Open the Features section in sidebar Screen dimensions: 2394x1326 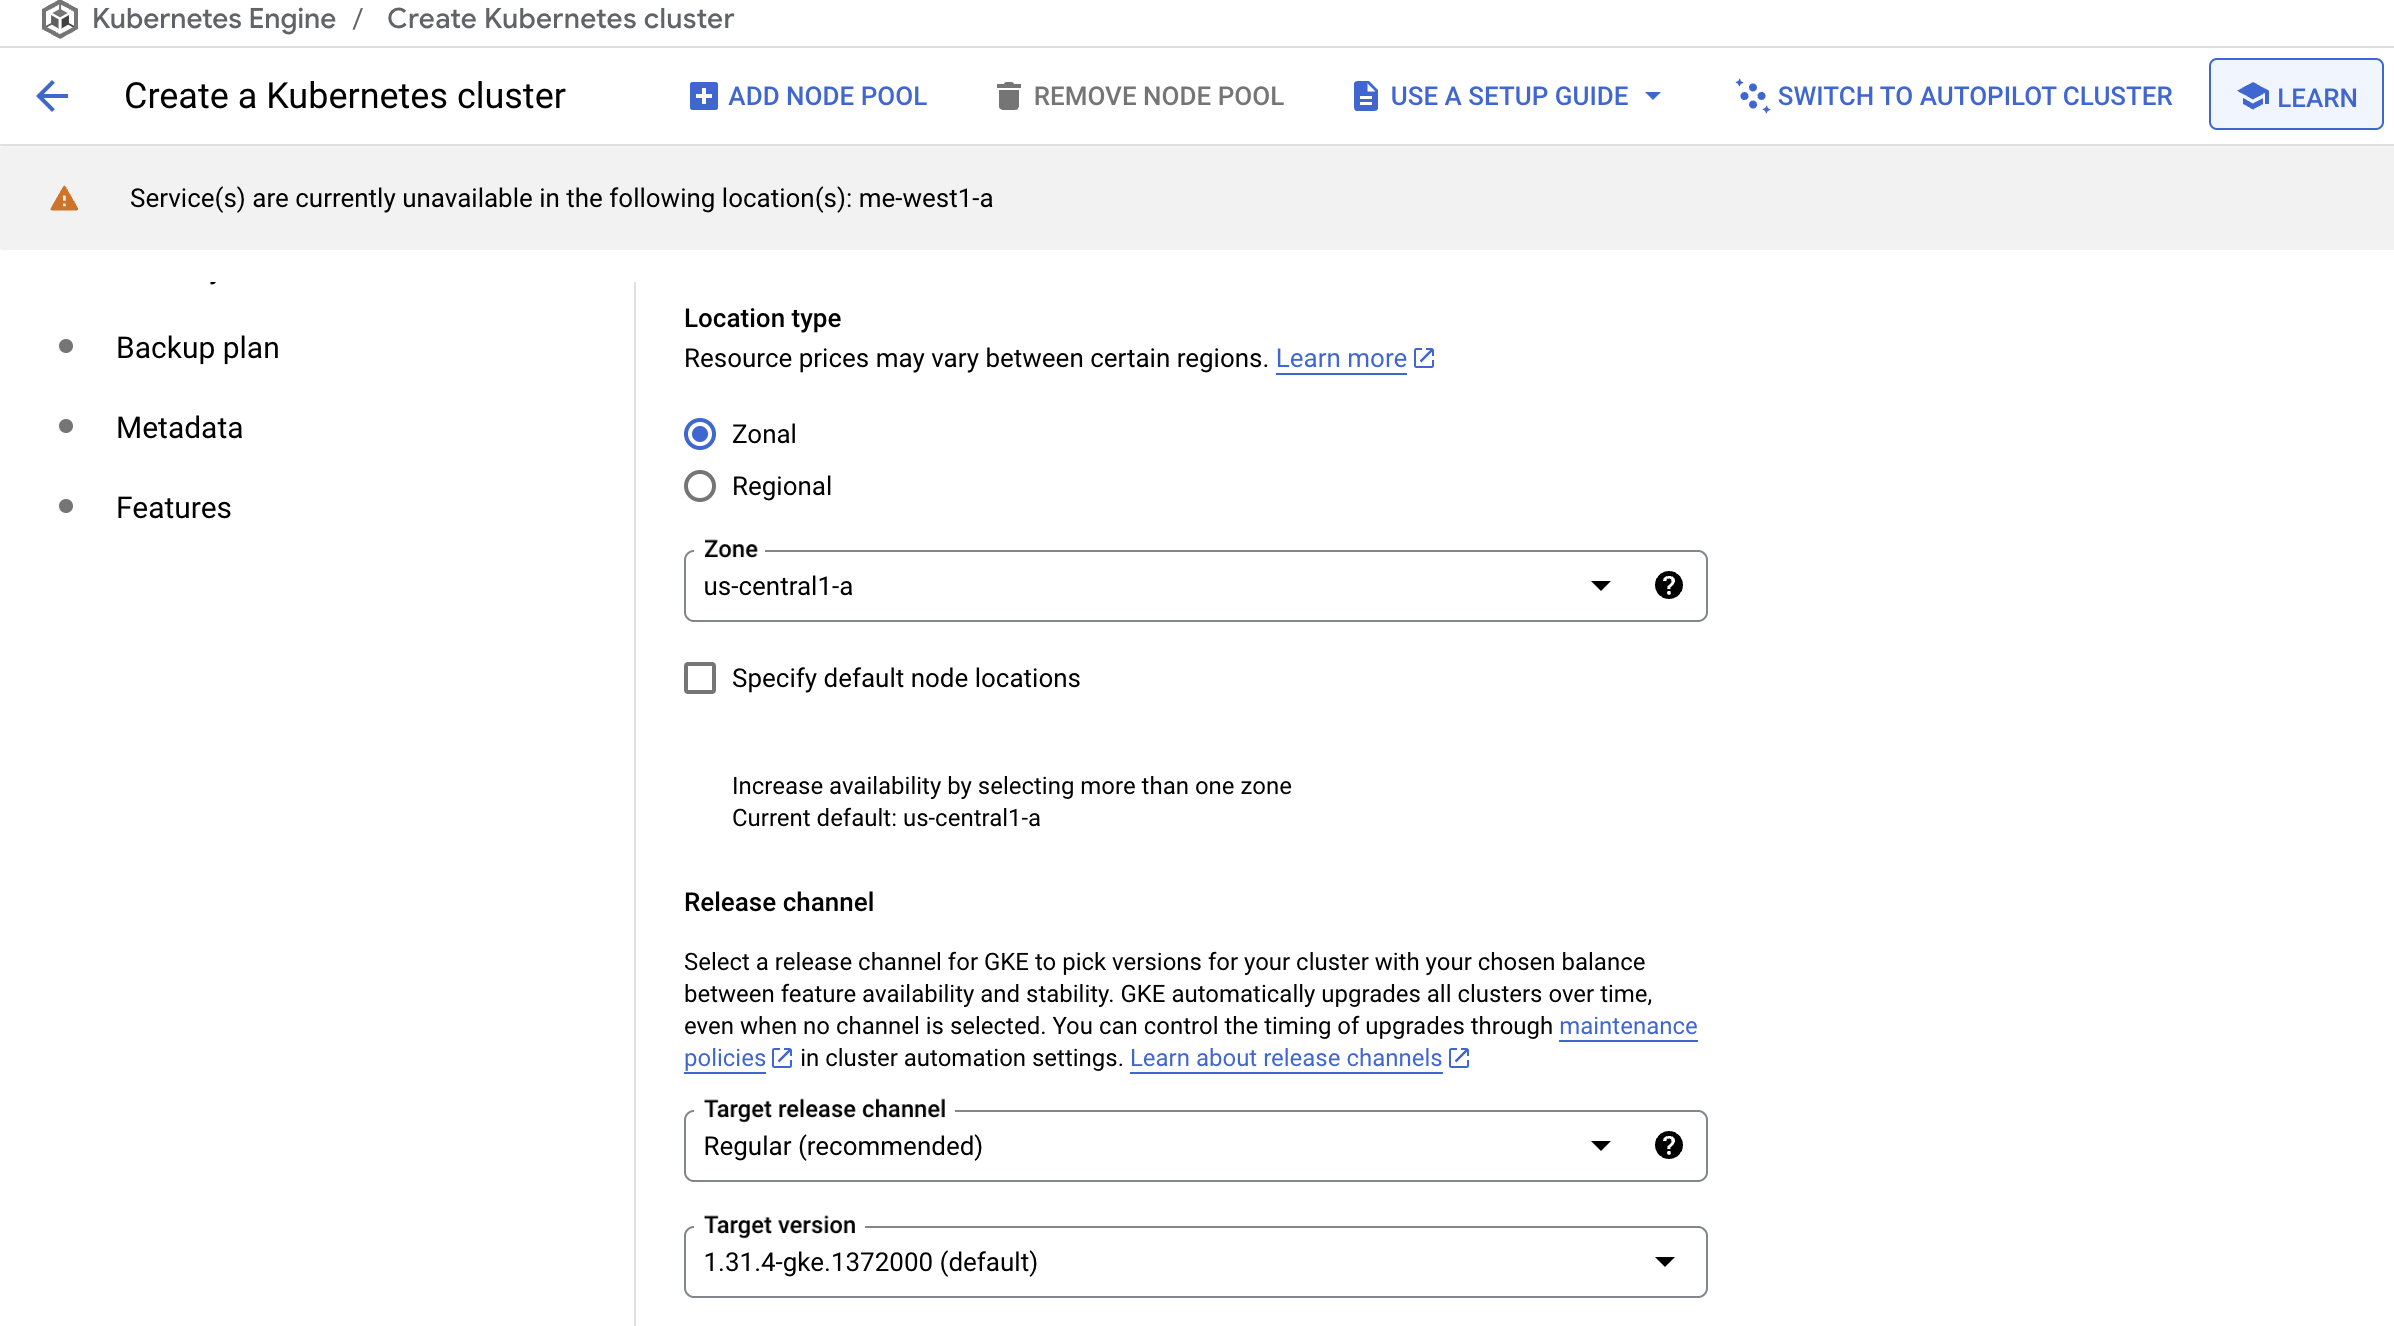[x=173, y=507]
